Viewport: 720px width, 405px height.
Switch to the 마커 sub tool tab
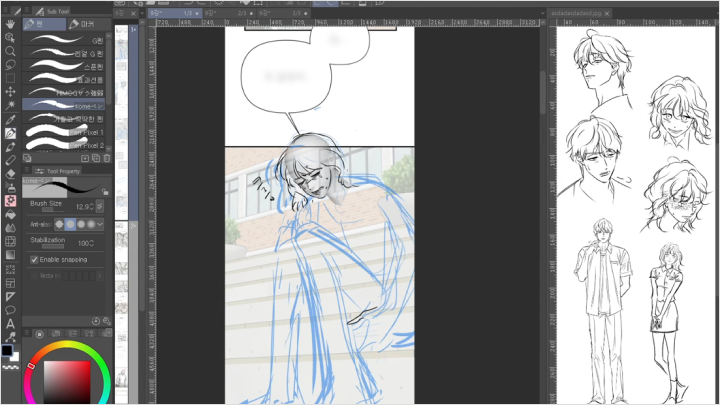pyautogui.click(x=87, y=24)
